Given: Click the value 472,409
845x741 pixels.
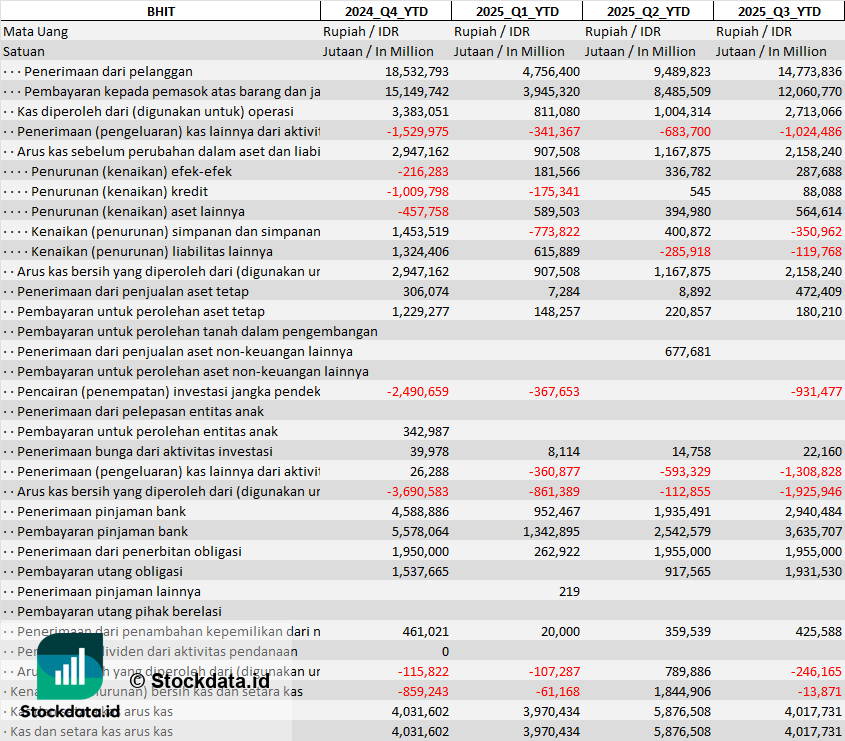Looking at the screenshot, I should click(819, 292).
